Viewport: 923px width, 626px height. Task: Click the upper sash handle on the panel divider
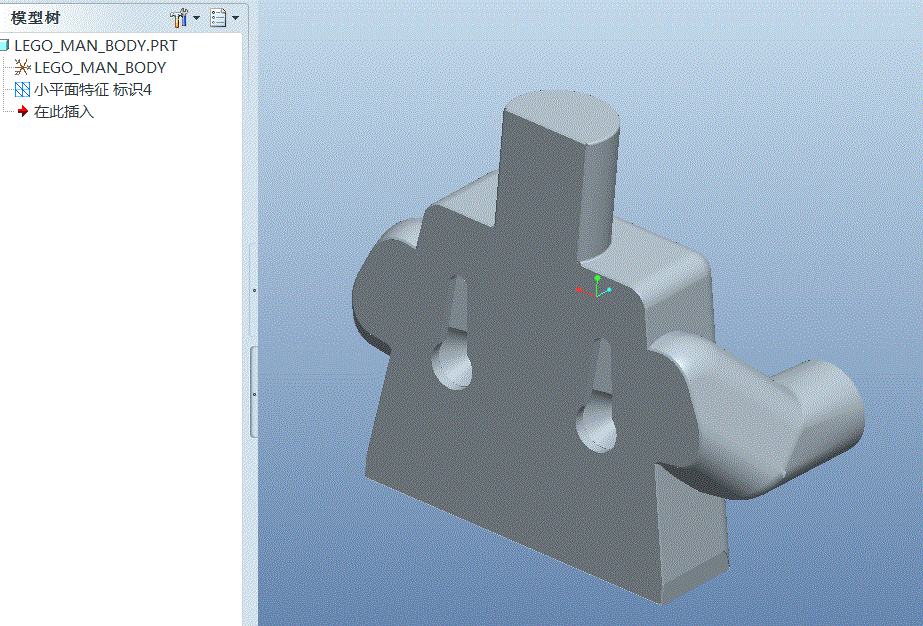(254, 290)
